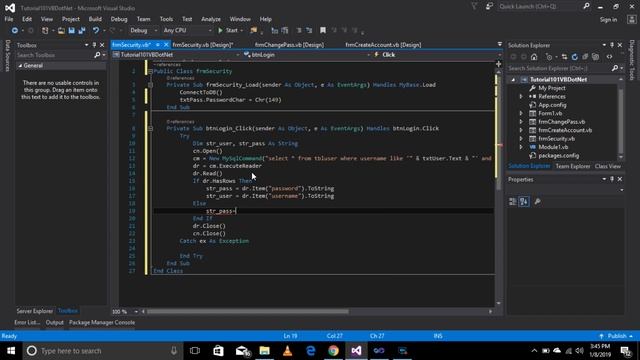
Task: Click the Solution Explorer search magnifier icon
Action: tap(615, 68)
